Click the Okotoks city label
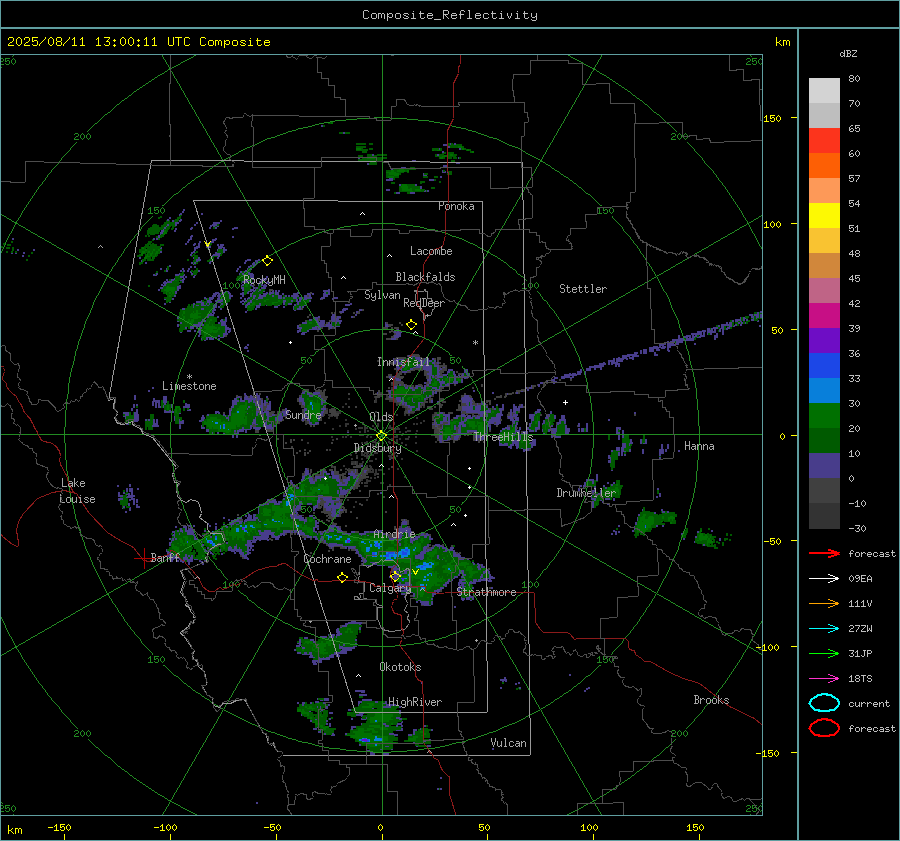Viewport: 900px width, 841px height. [x=400, y=667]
